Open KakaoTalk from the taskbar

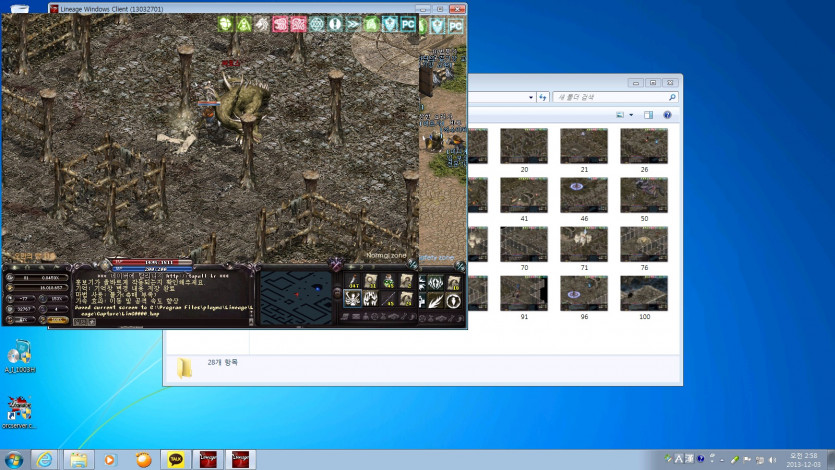point(176,459)
